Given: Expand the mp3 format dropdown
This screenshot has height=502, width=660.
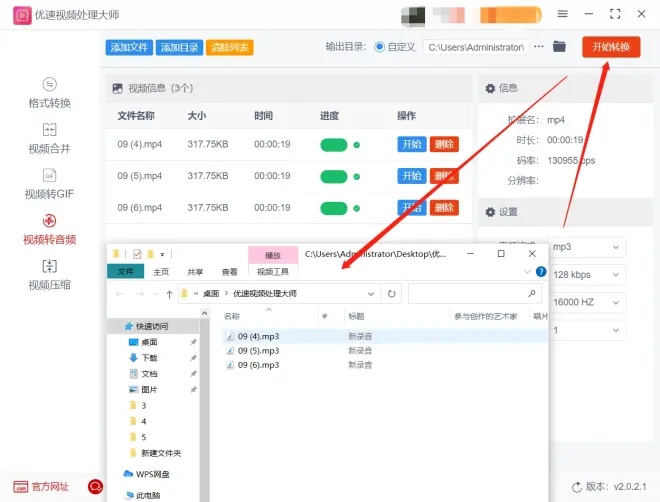Looking at the screenshot, I should pyautogui.click(x=587, y=246).
